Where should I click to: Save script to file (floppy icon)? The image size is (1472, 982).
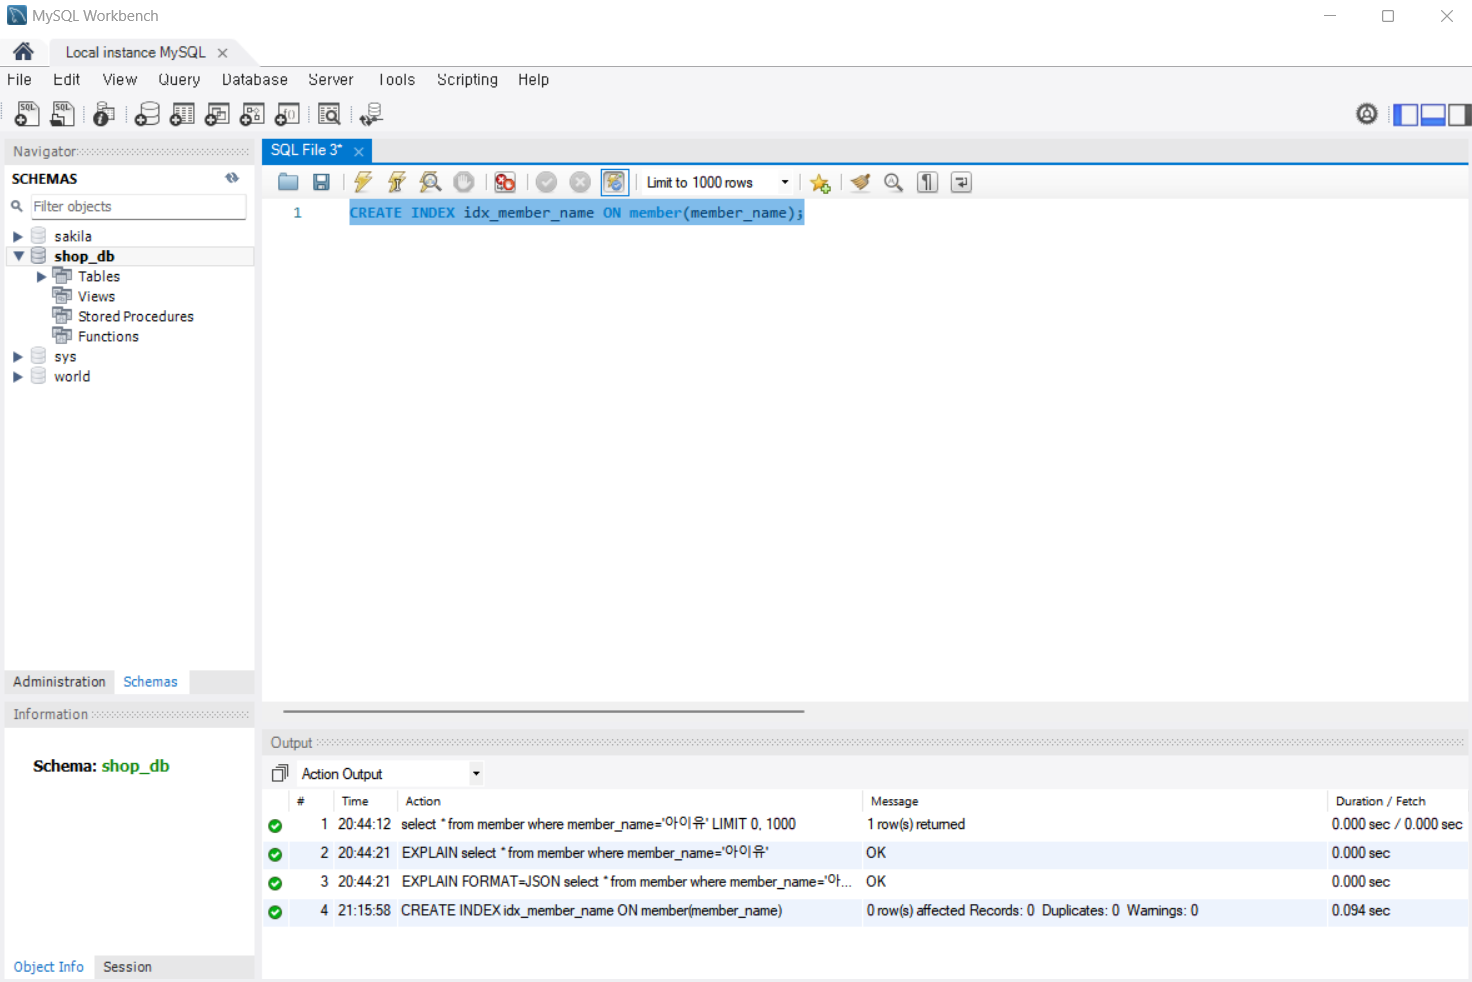tap(321, 182)
